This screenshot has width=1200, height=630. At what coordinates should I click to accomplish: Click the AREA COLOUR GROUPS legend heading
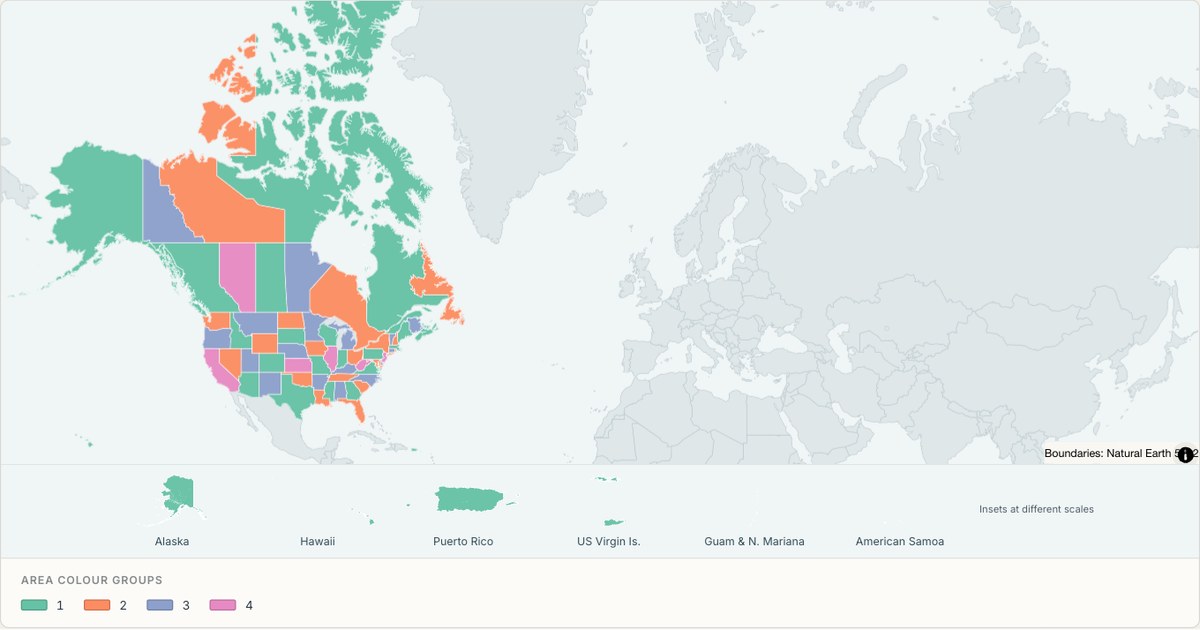point(92,580)
